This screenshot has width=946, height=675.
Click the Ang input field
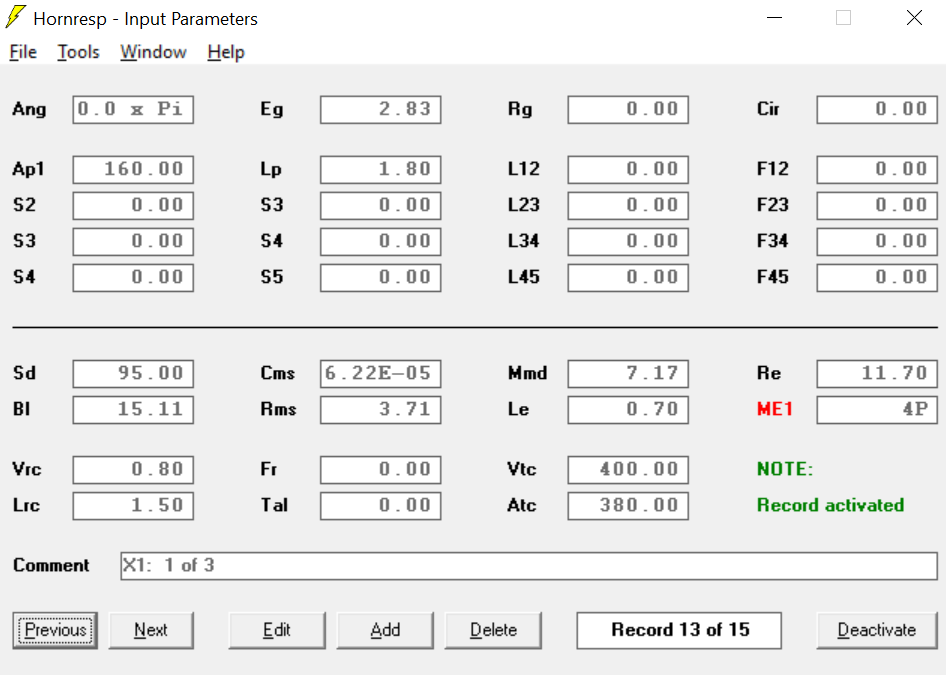click(x=133, y=110)
